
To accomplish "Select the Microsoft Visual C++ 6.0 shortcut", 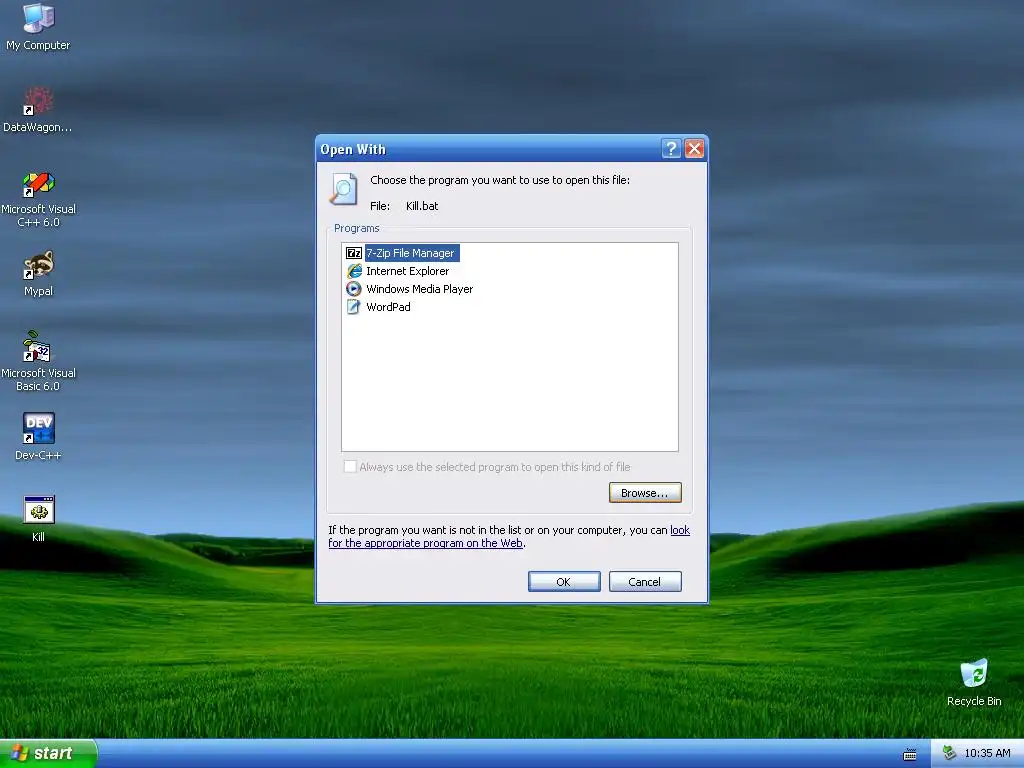I will tap(38, 199).
